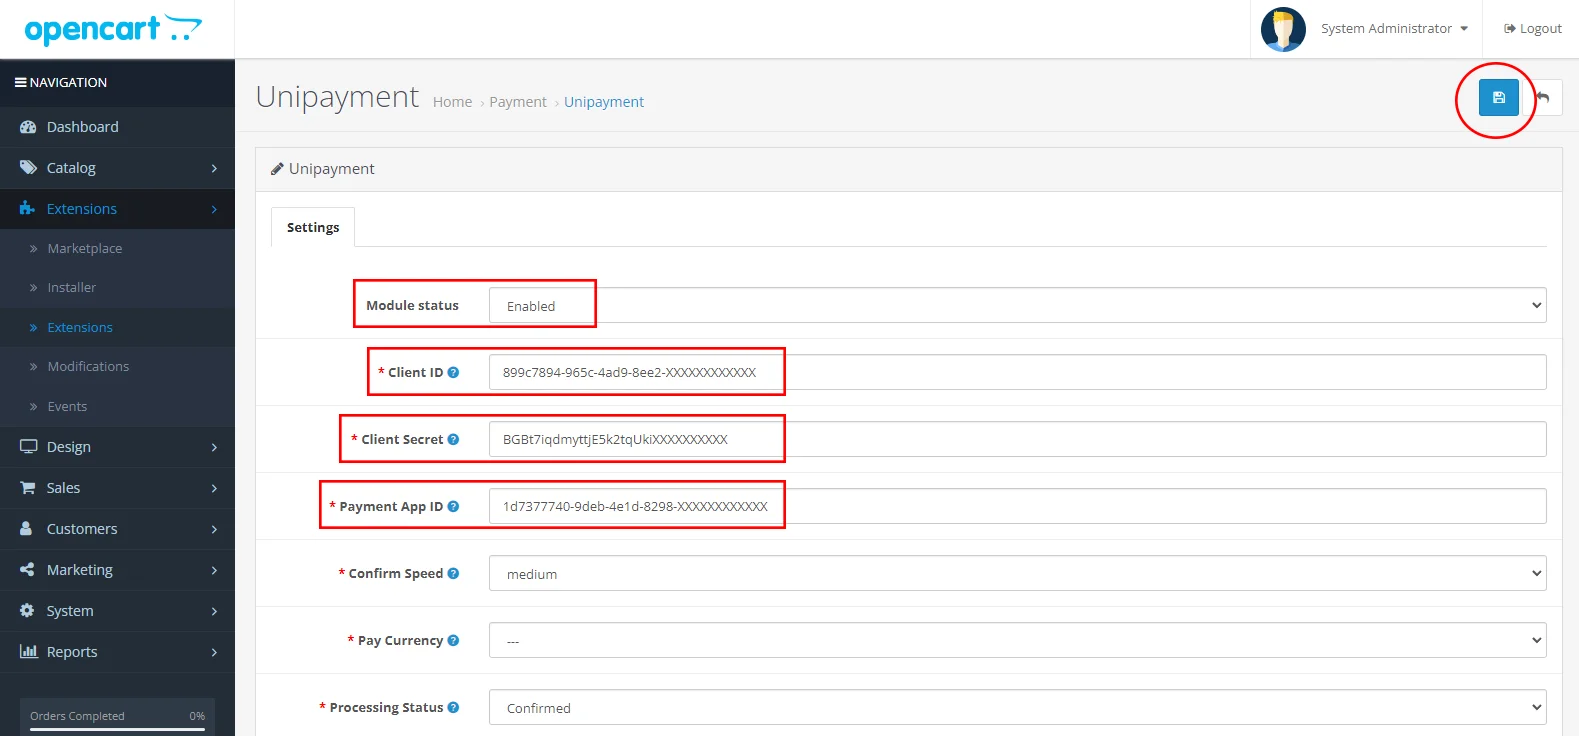This screenshot has width=1579, height=736.
Task: Expand the Design menu chevron
Action: pos(214,447)
